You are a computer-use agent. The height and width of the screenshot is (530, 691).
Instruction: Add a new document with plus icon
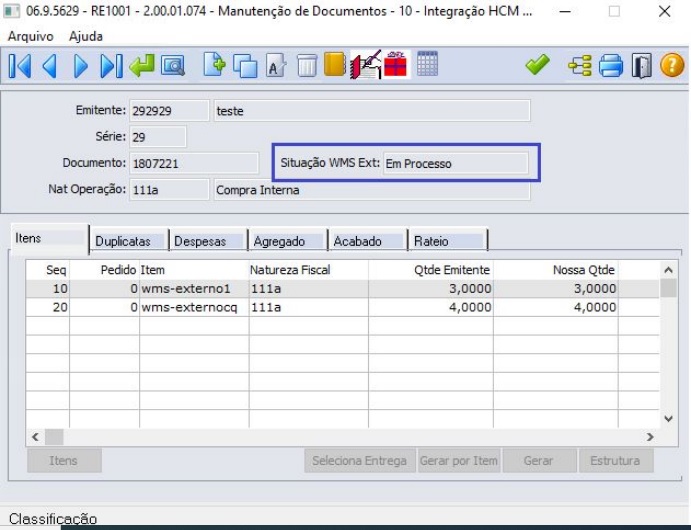[215, 65]
